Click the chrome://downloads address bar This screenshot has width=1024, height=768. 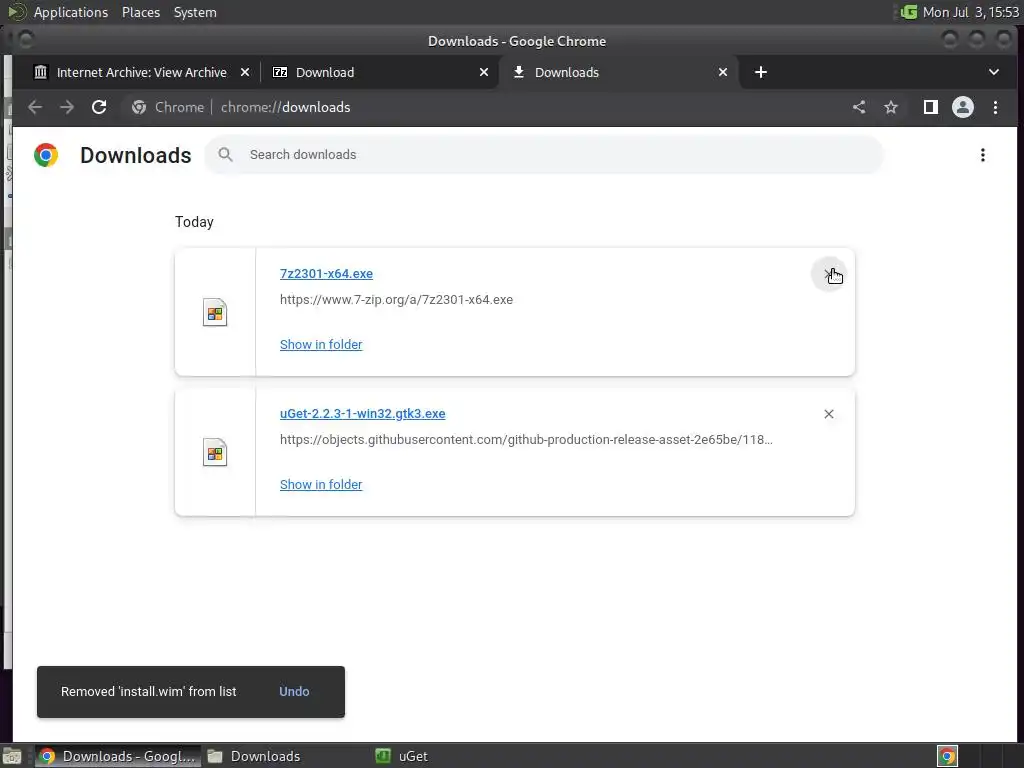[483, 107]
